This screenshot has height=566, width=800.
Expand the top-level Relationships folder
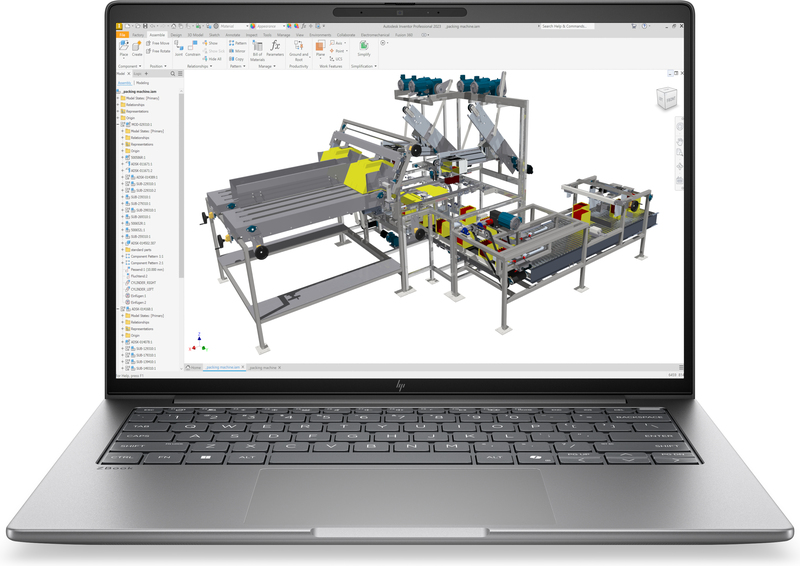pyautogui.click(x=118, y=105)
